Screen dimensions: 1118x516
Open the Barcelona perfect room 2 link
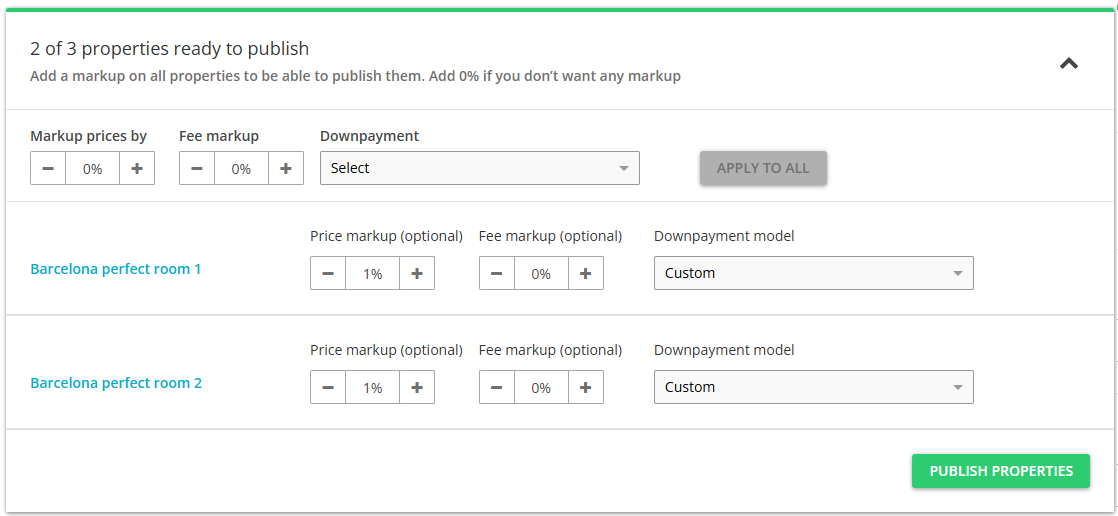116,383
